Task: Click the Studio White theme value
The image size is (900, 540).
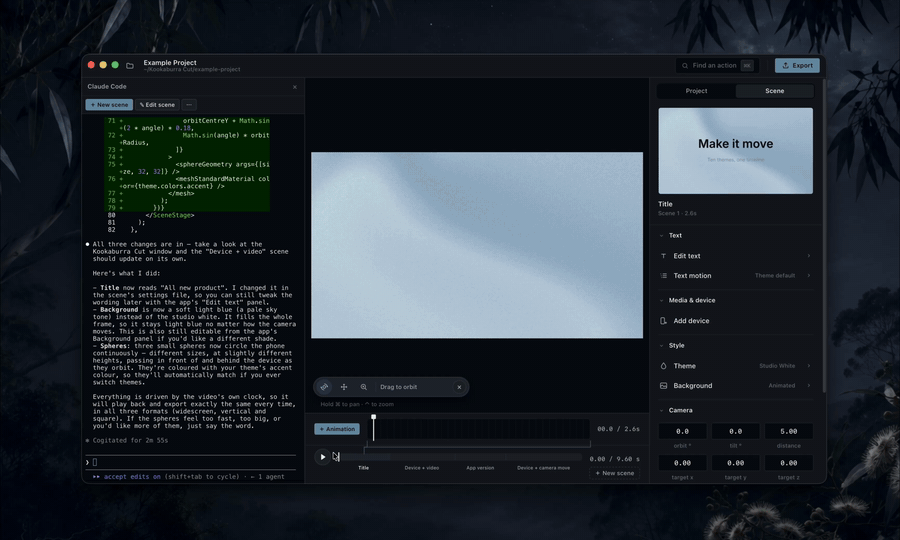Action: pos(777,366)
